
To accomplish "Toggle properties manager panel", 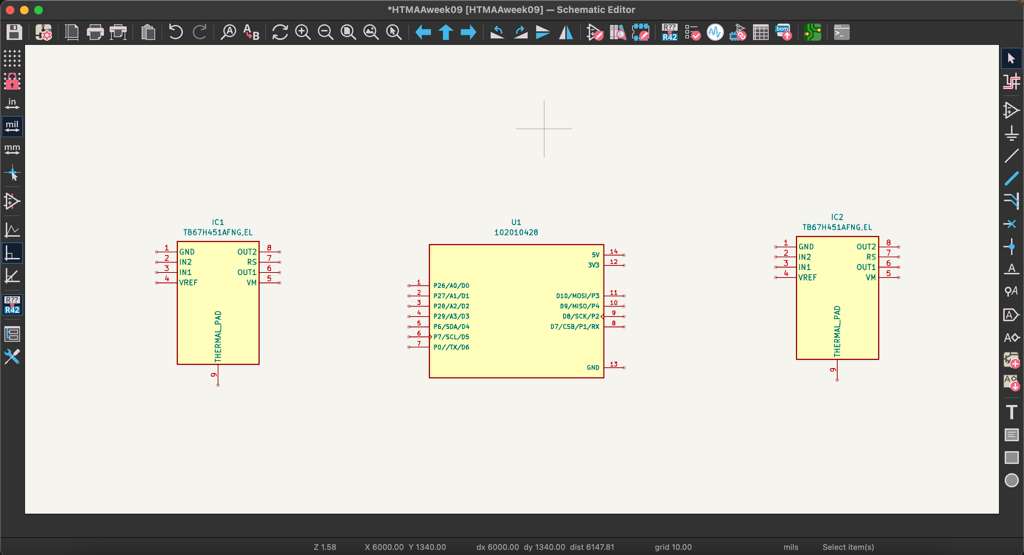I will point(12,357).
